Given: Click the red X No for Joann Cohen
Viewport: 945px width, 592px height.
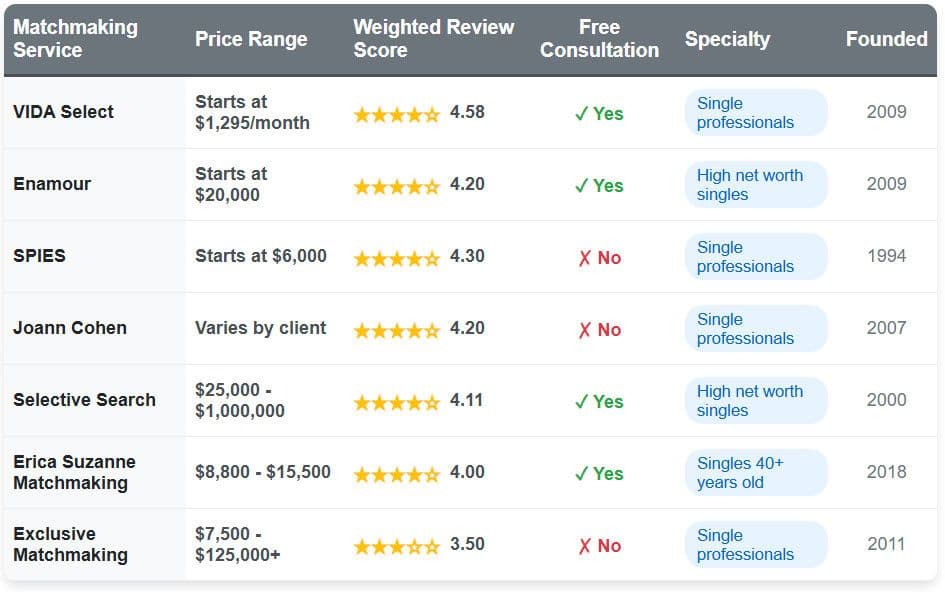Looking at the screenshot, I should point(599,330).
